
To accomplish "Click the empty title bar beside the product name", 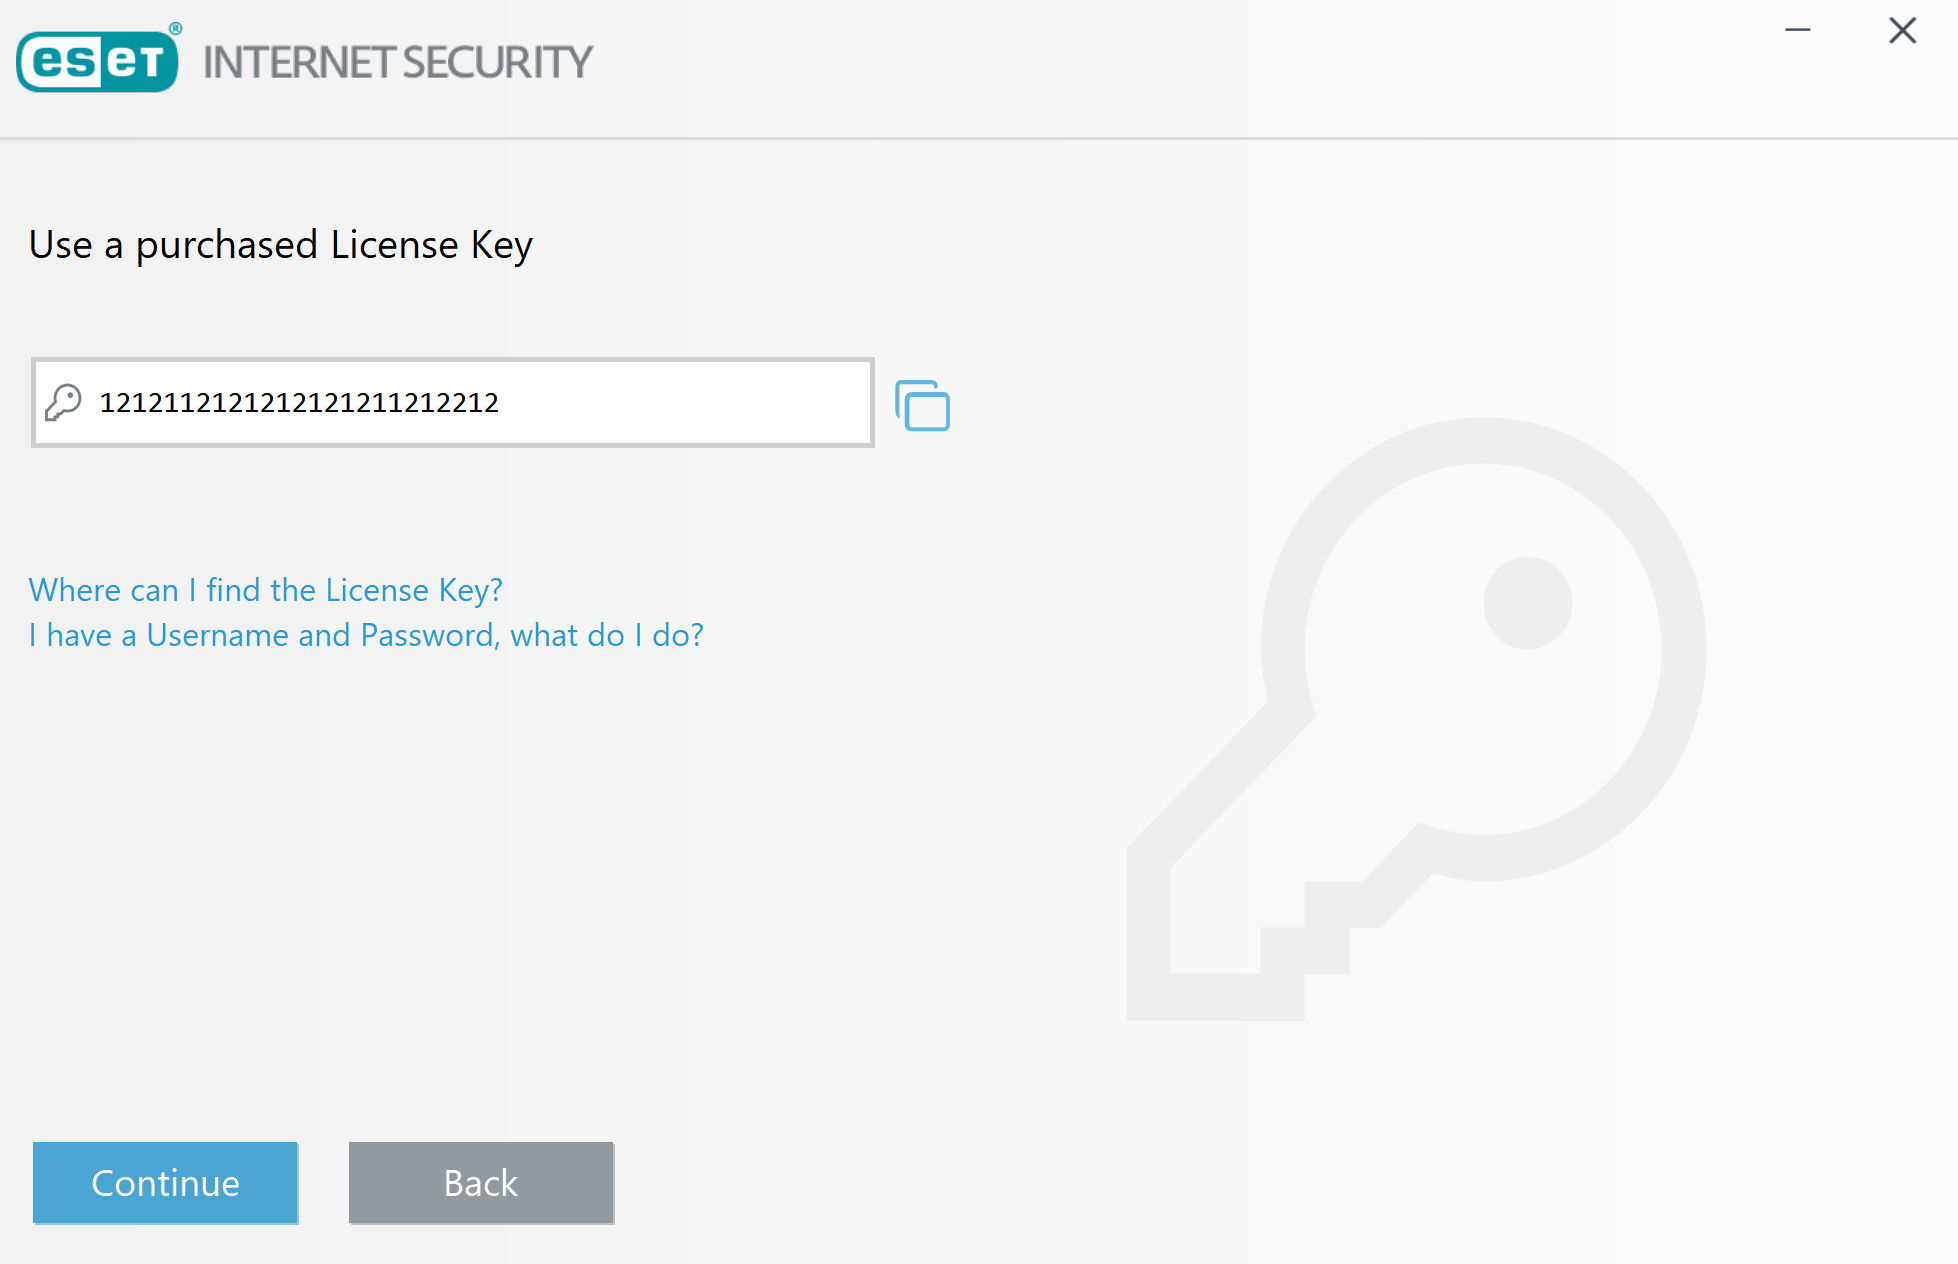I will (x=1180, y=62).
